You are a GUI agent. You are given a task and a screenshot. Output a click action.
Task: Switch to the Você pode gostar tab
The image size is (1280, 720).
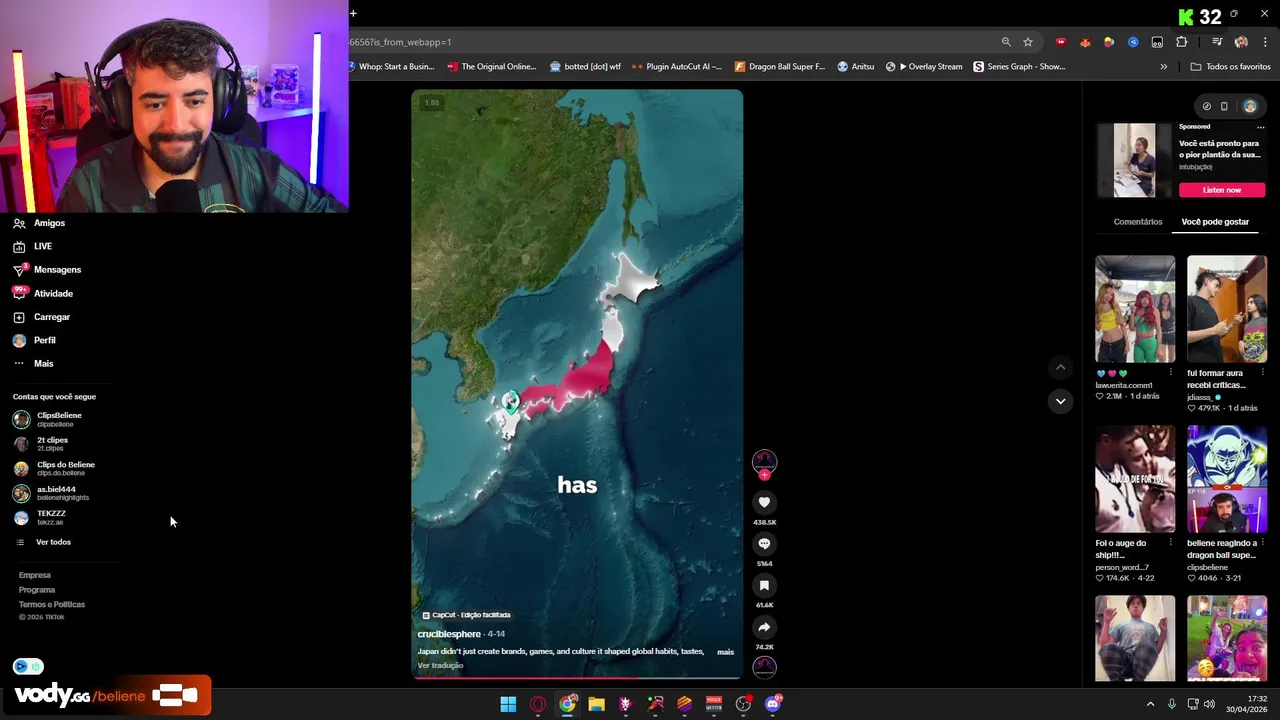1215,222
